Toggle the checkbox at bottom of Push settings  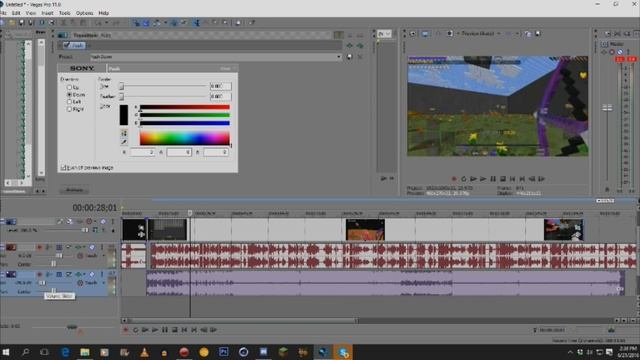[63, 168]
